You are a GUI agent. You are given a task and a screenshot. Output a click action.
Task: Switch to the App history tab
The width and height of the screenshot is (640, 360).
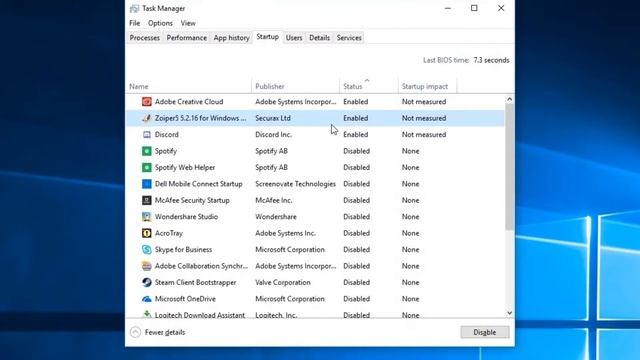[x=231, y=38]
